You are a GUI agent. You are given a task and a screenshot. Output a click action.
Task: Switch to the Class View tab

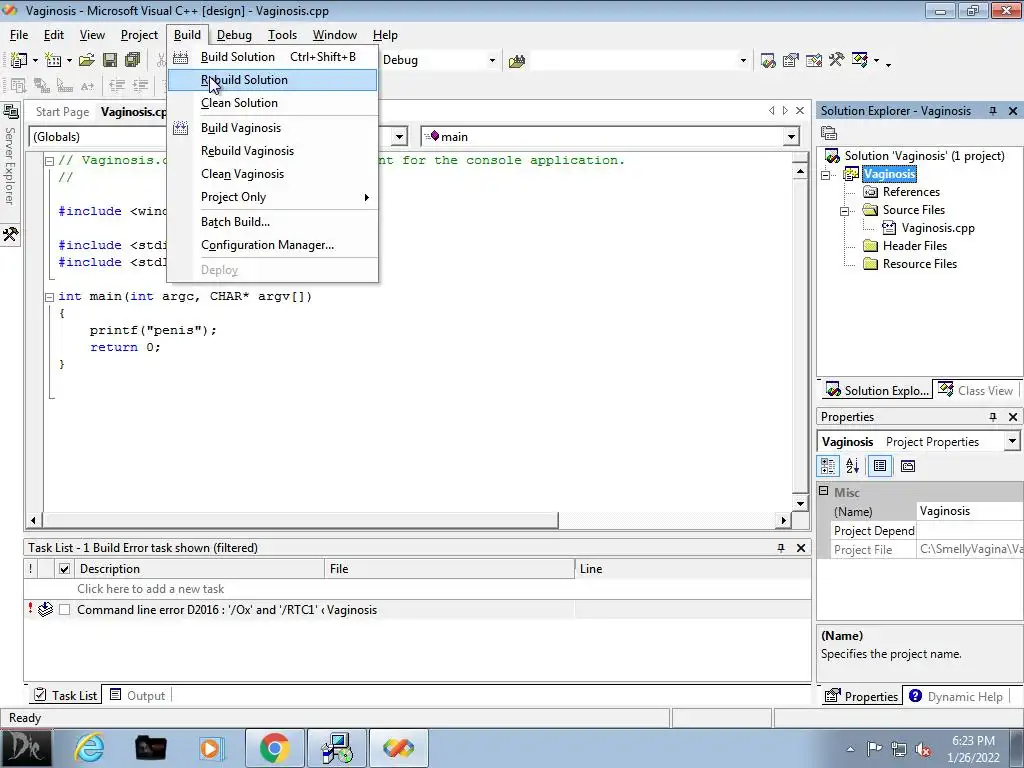[976, 391]
